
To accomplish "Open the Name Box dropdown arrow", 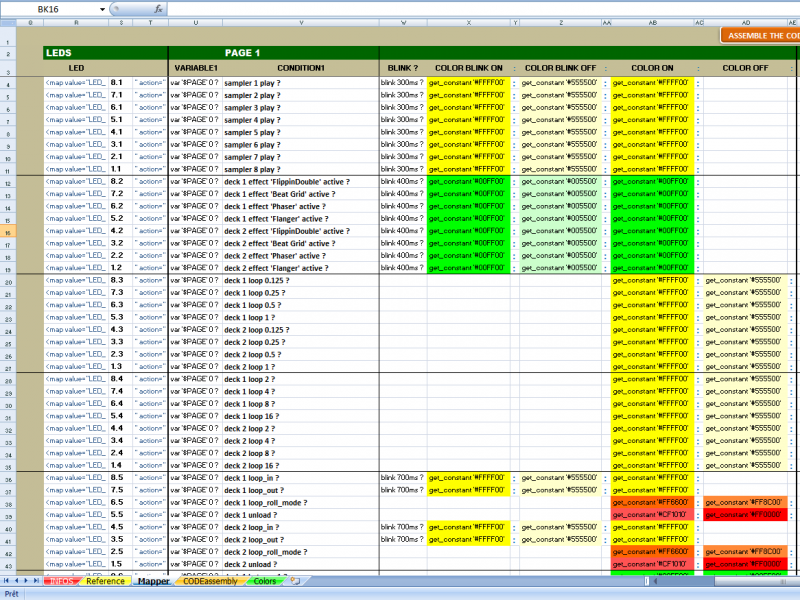I will coord(103,8).
